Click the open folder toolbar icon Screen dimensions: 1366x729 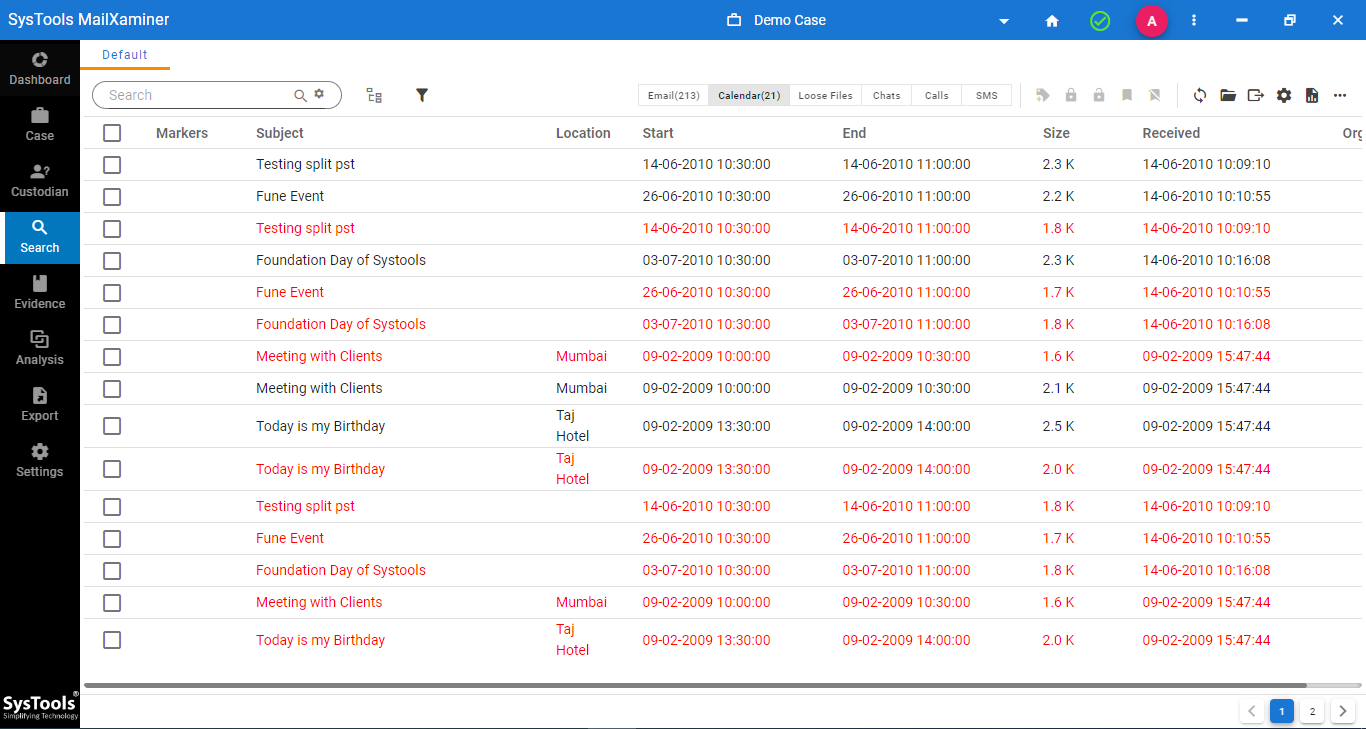(x=1228, y=95)
